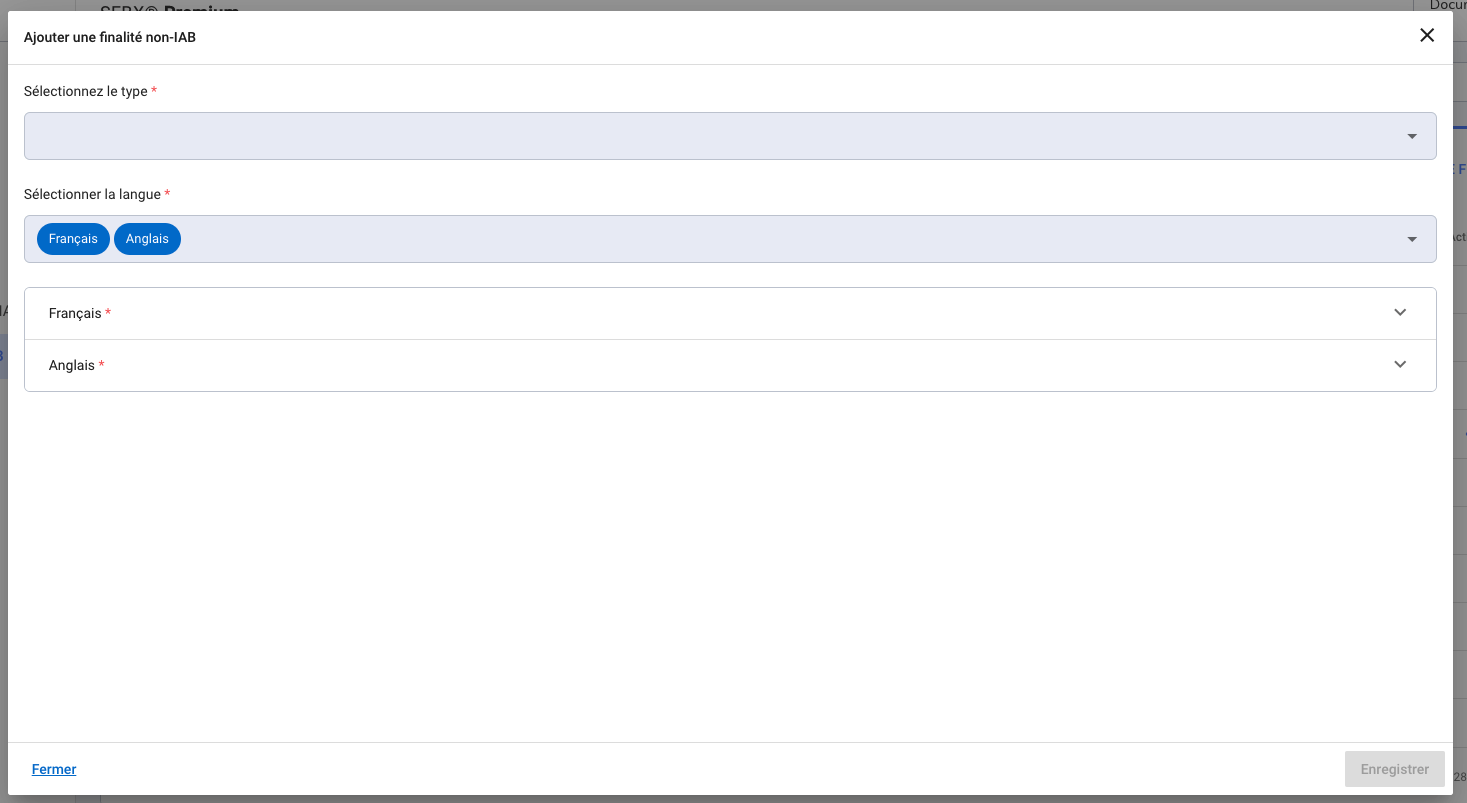Click the partially hidden Docu… item behind the dialog
Viewport: 1467px width, 803px height.
click(x=1448, y=5)
